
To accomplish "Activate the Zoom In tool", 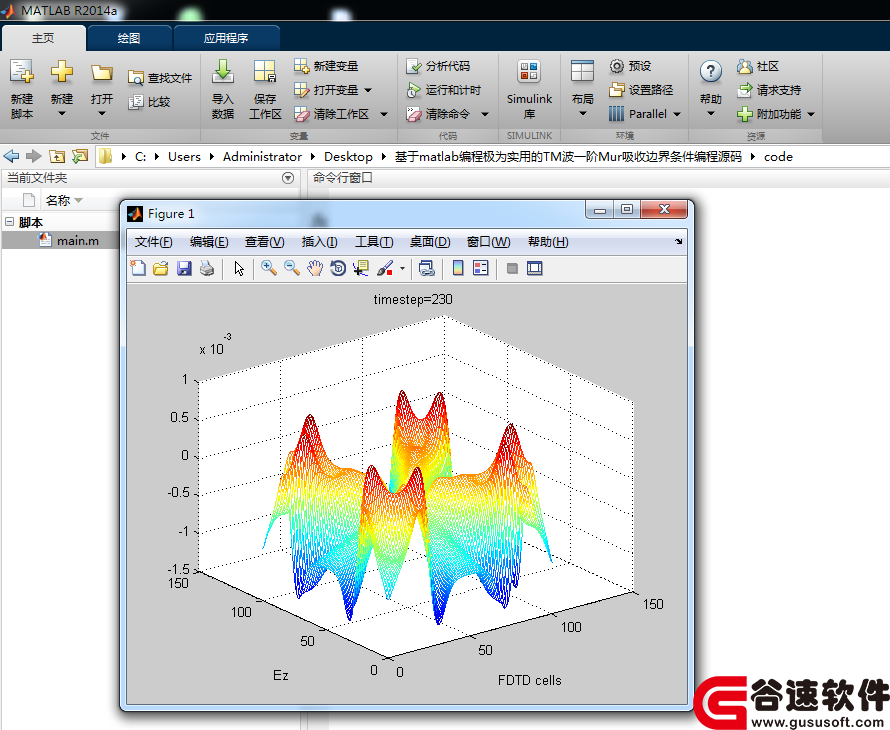I will (x=268, y=268).
